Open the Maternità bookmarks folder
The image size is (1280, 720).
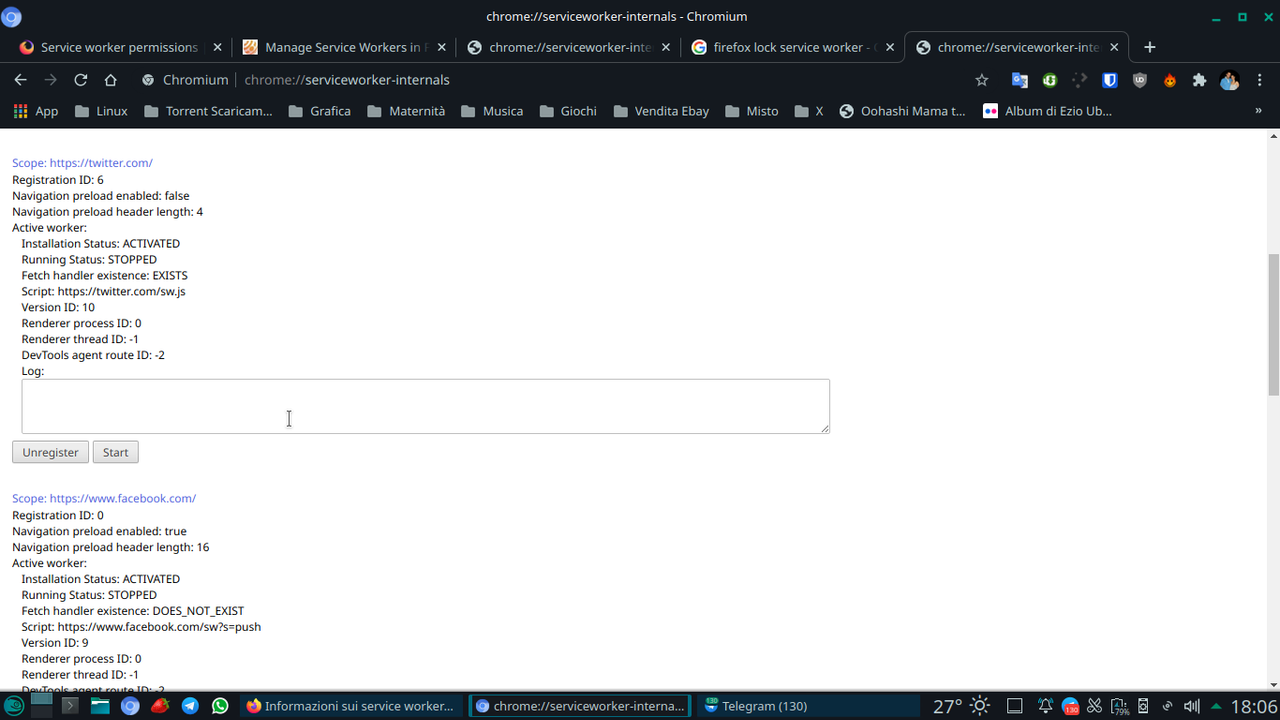click(x=406, y=111)
